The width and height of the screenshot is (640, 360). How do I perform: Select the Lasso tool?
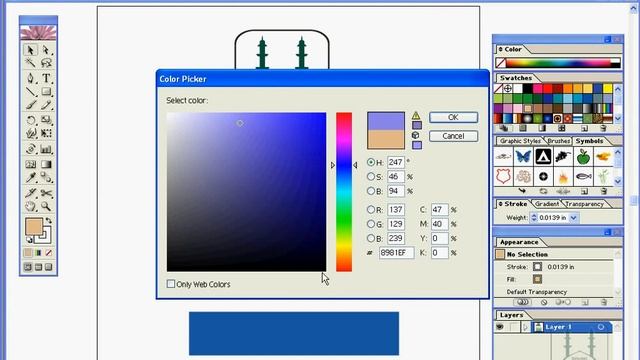click(46, 63)
